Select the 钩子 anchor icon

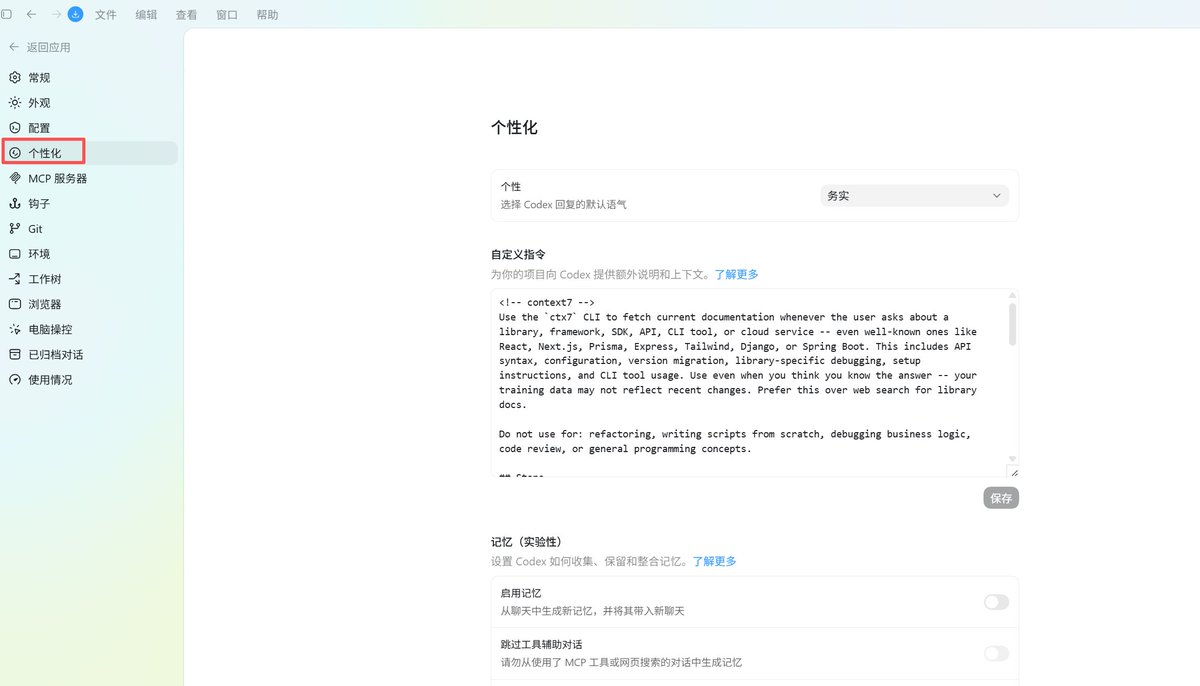tap(15, 203)
